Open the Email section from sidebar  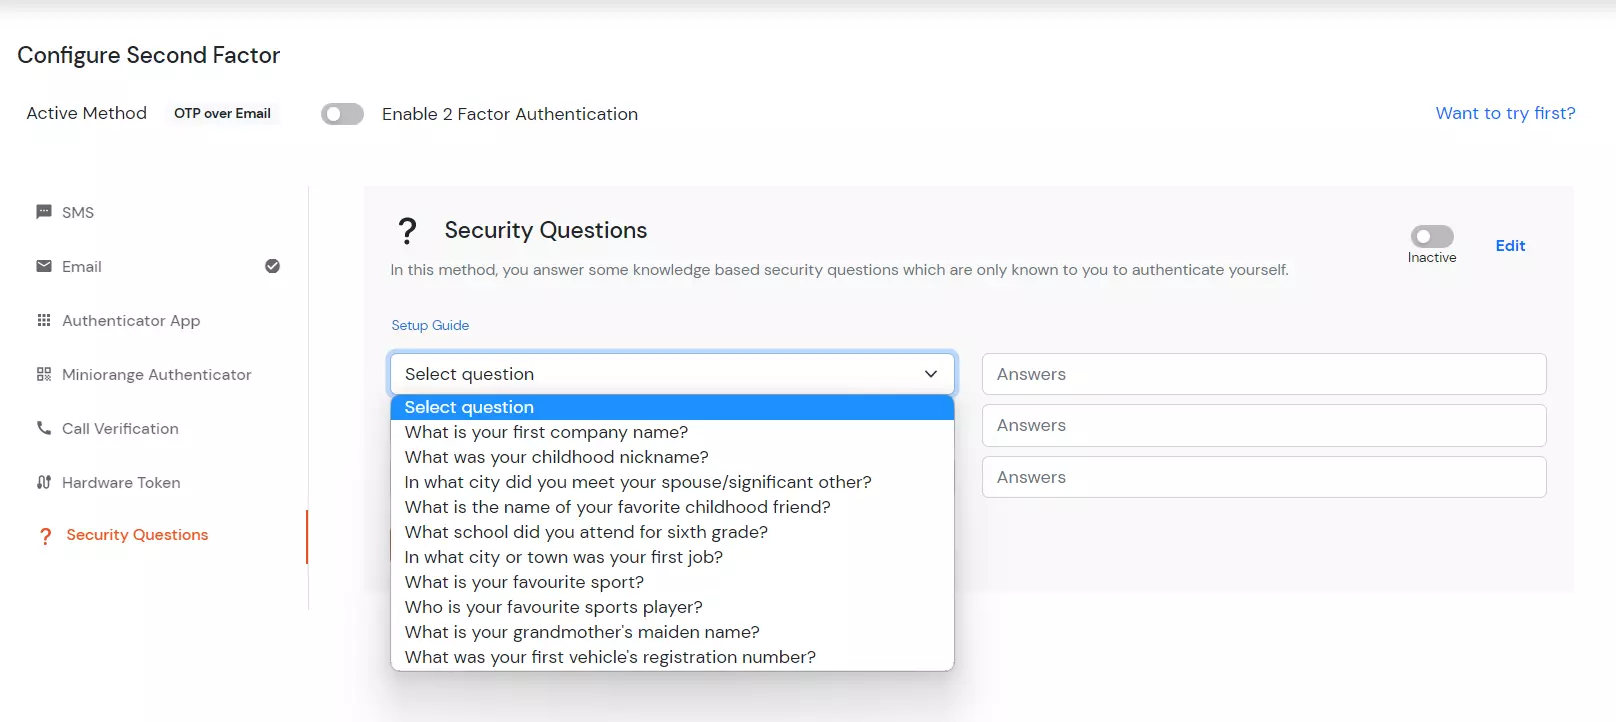82,266
